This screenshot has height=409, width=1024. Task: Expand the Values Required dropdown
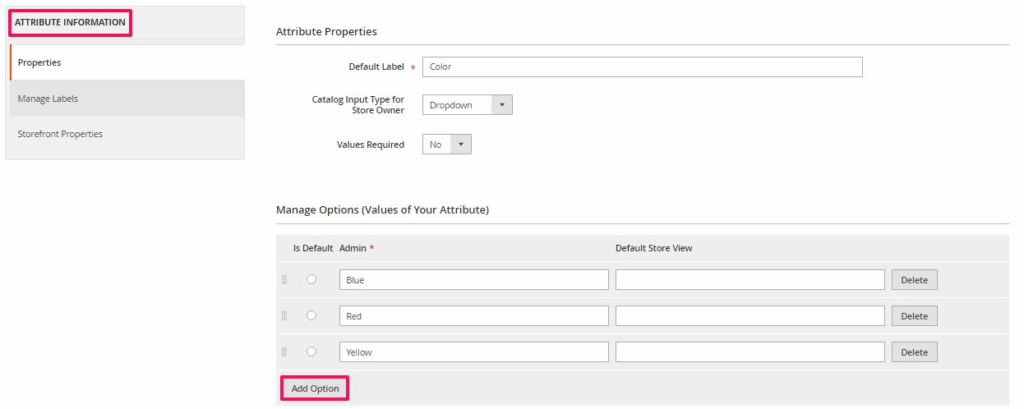[x=446, y=145]
